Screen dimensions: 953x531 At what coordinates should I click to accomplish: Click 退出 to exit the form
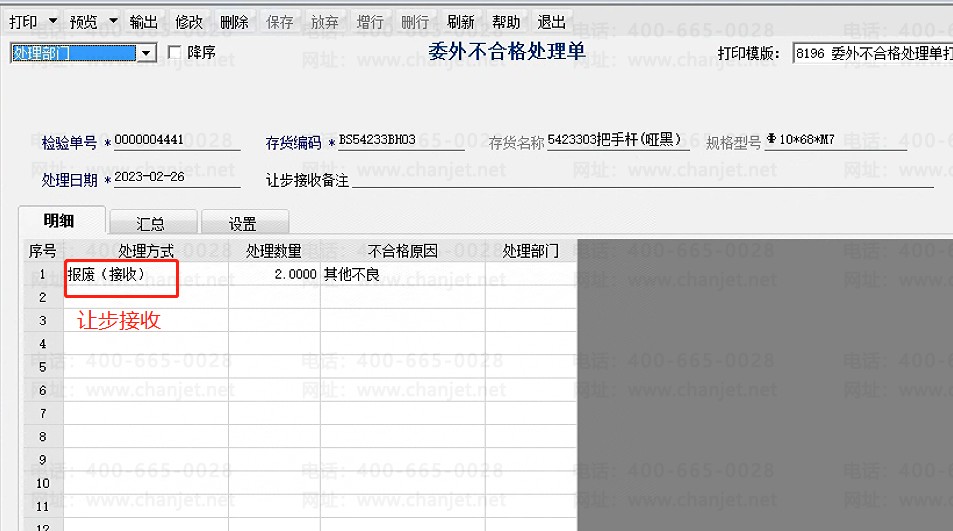(x=551, y=22)
